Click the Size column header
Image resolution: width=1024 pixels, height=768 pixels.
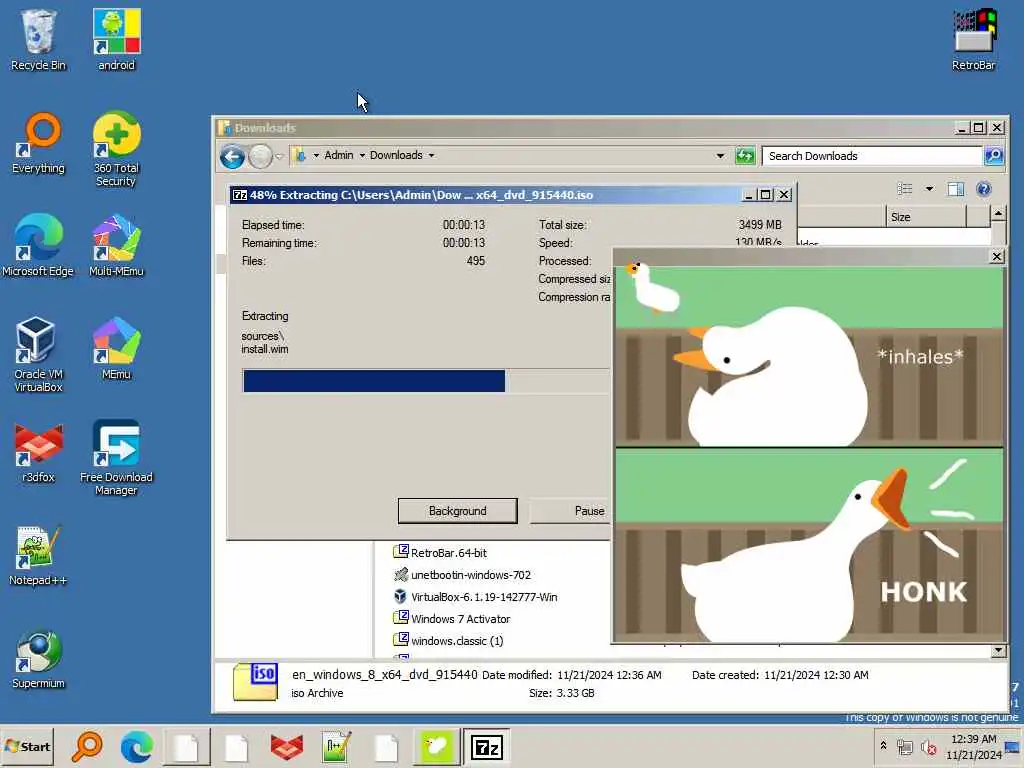point(925,217)
